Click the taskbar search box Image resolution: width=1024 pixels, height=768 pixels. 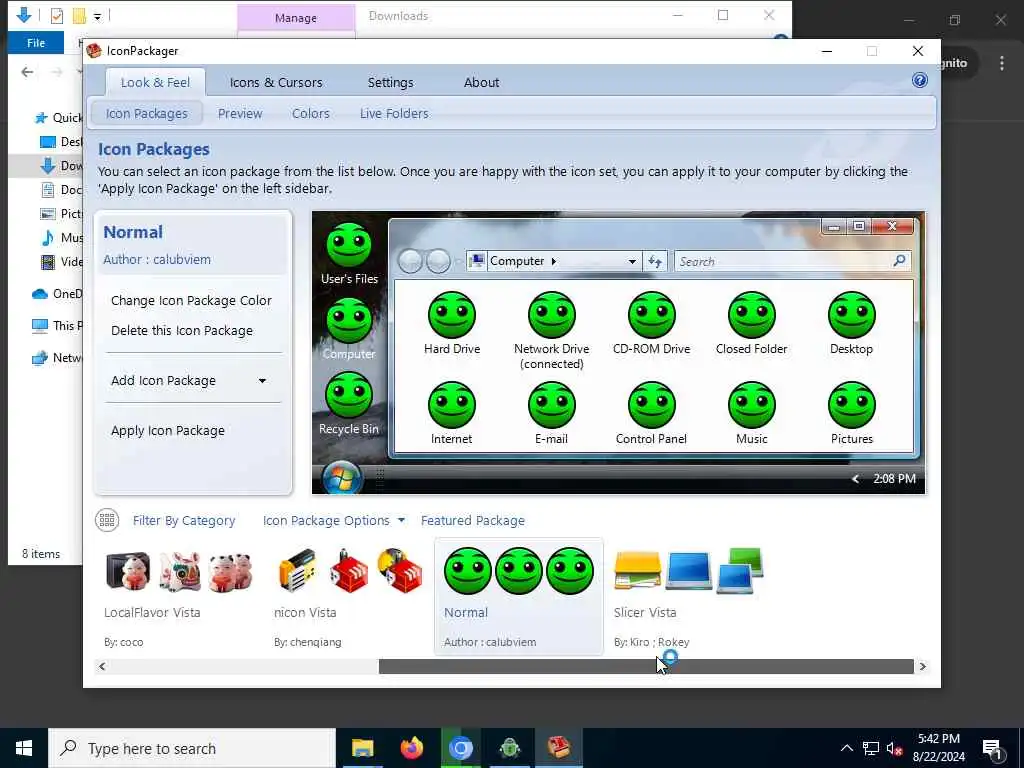[x=192, y=748]
